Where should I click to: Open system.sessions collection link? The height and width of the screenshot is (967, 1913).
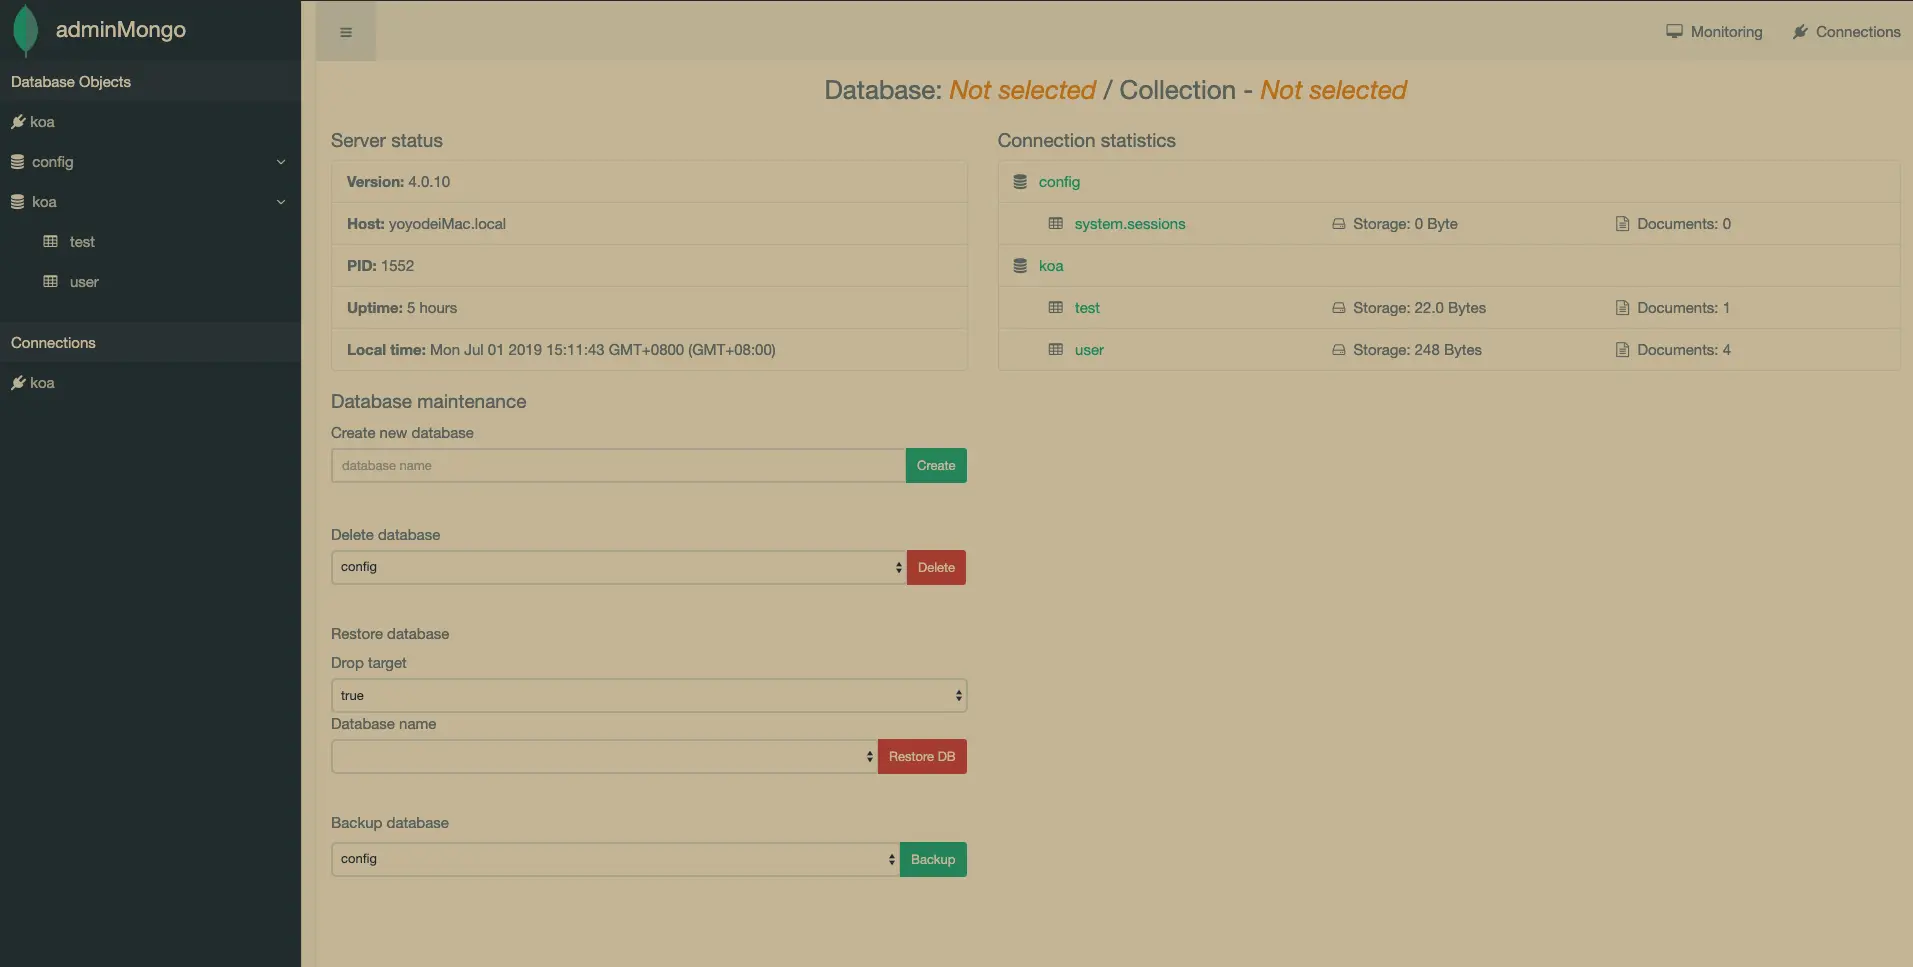[1130, 224]
